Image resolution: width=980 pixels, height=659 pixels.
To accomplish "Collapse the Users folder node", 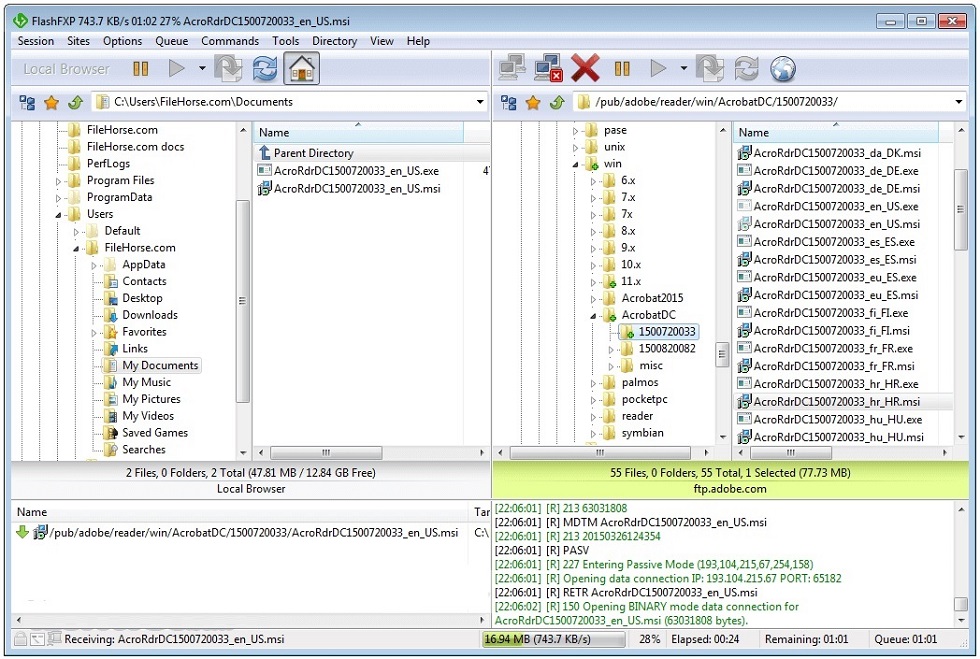I will (58, 215).
